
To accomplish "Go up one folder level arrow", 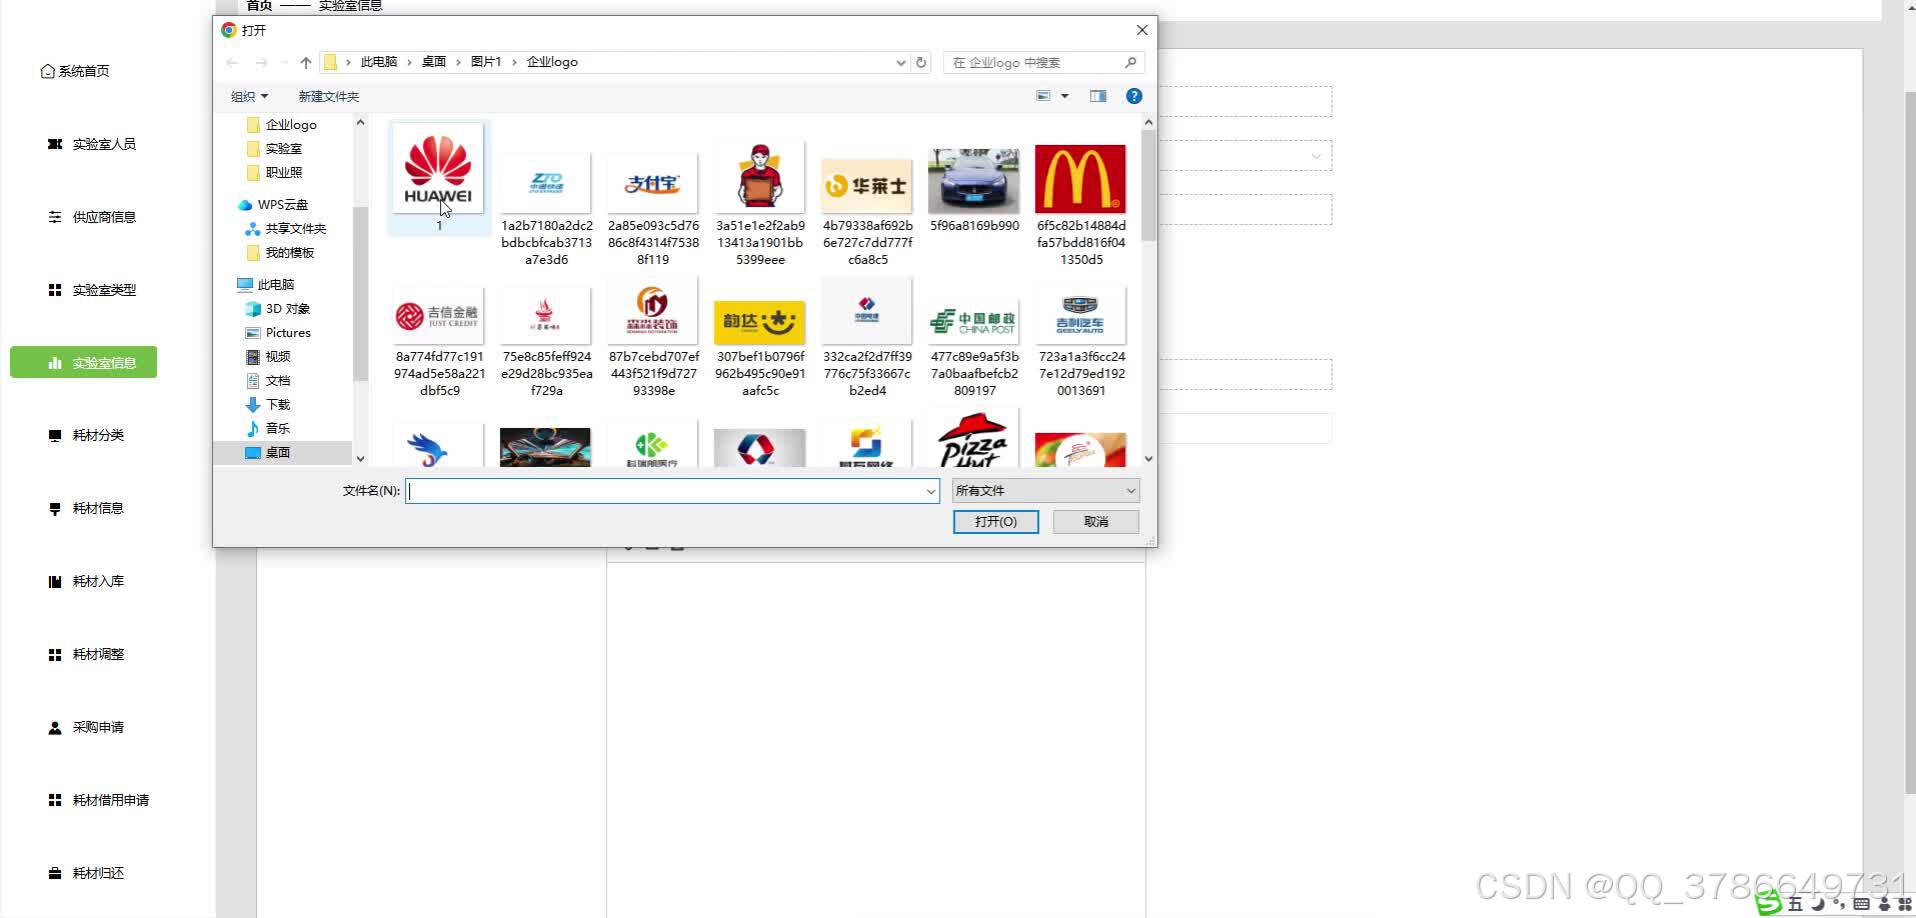I will 306,62.
